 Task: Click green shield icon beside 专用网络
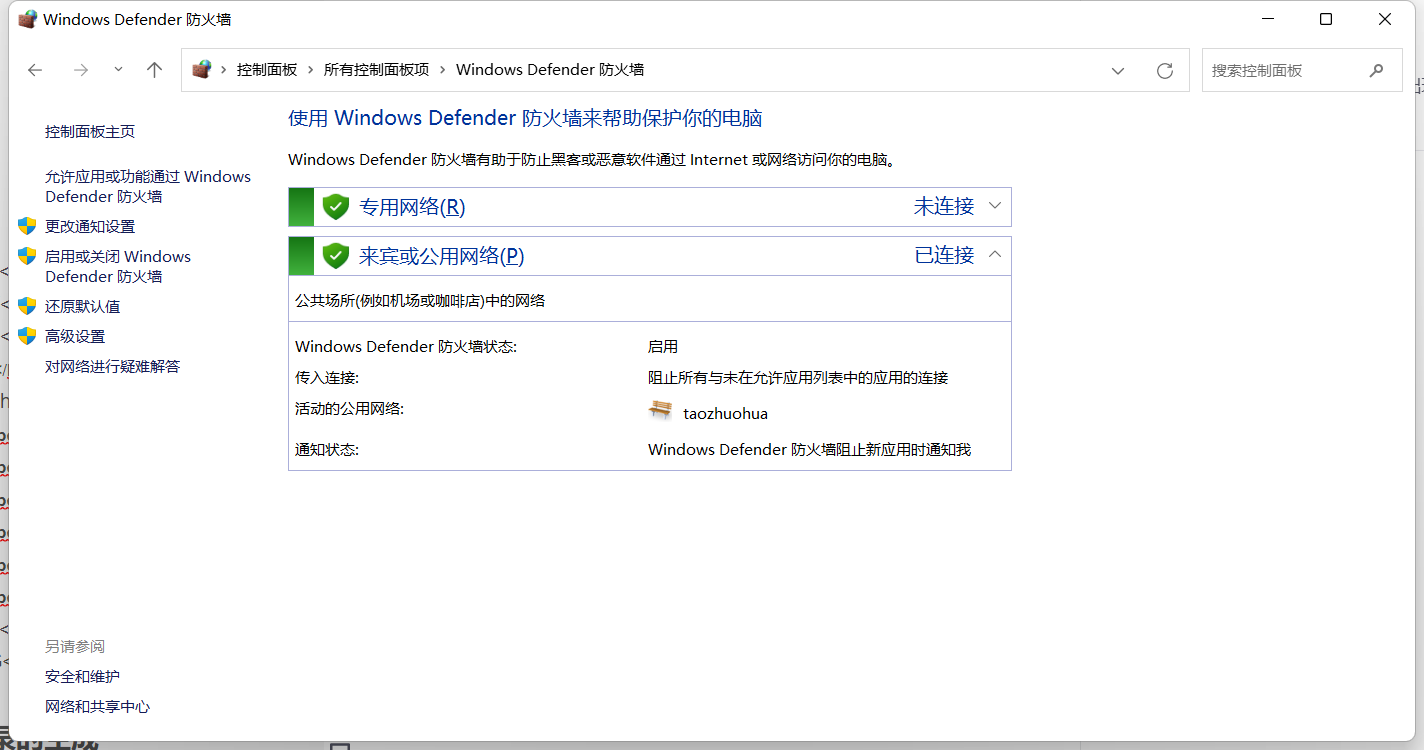336,207
